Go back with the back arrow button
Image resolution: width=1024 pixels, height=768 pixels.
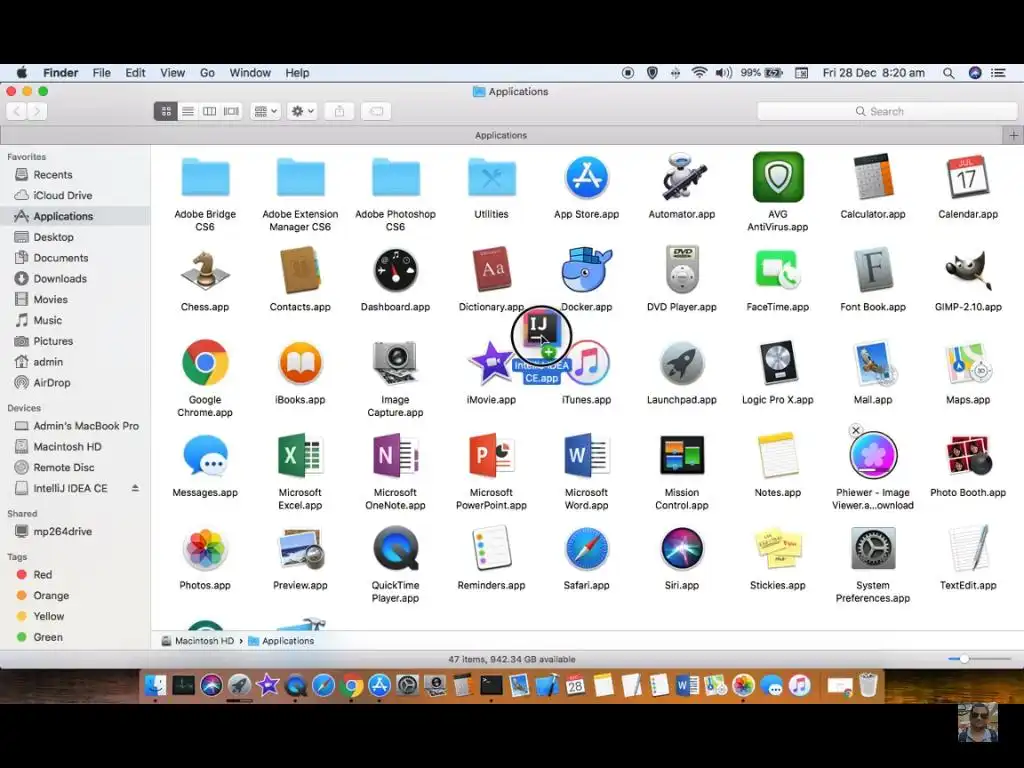point(17,111)
